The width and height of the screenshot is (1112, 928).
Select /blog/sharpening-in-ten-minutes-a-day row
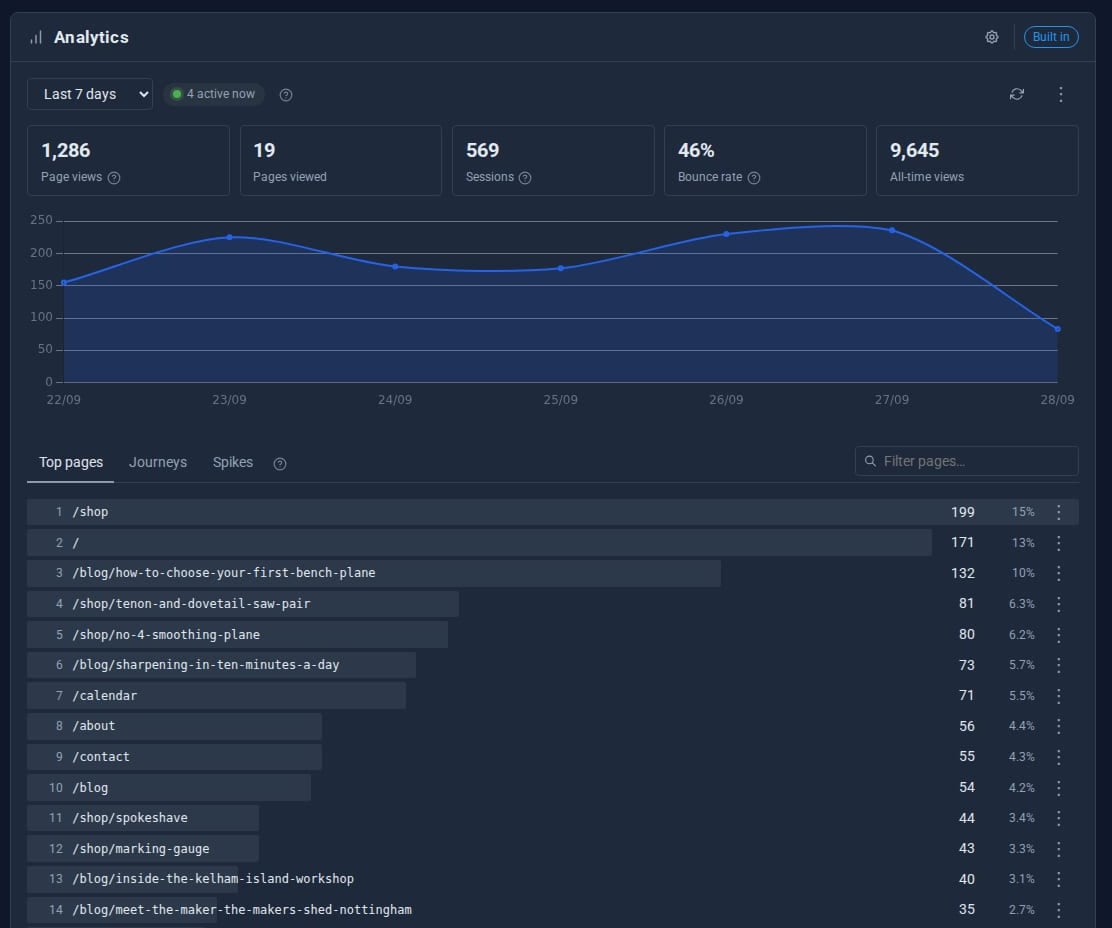click(x=552, y=665)
